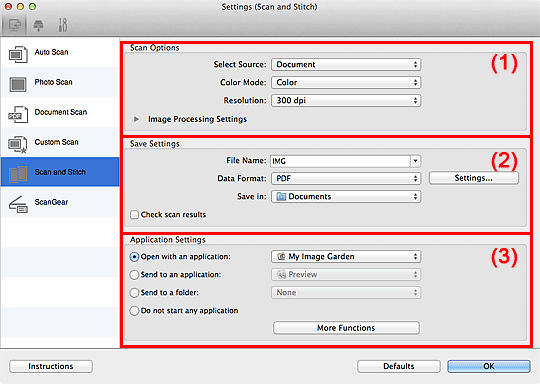Click inside the File Name field
The width and height of the screenshot is (540, 384).
pos(340,161)
